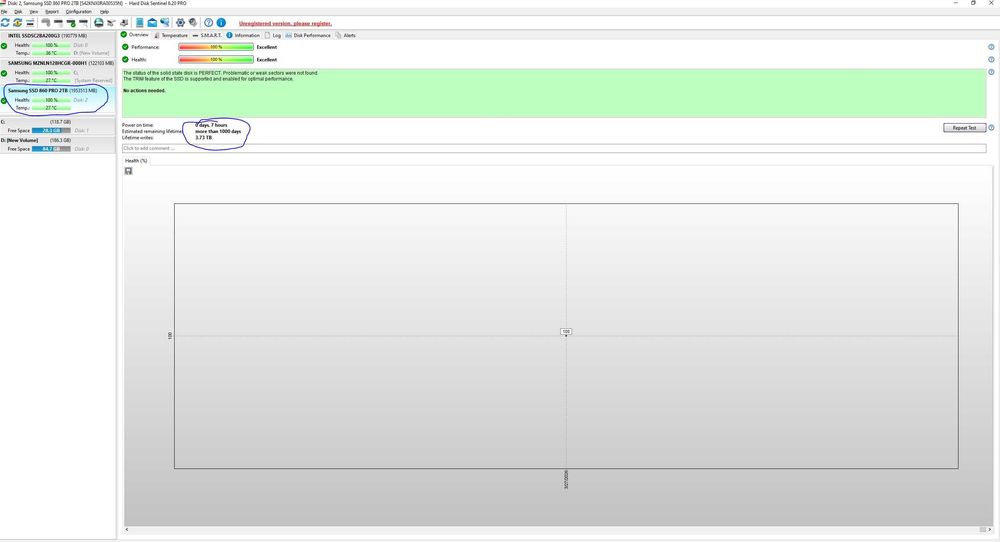Click the help icon beside Health row

tap(991, 59)
